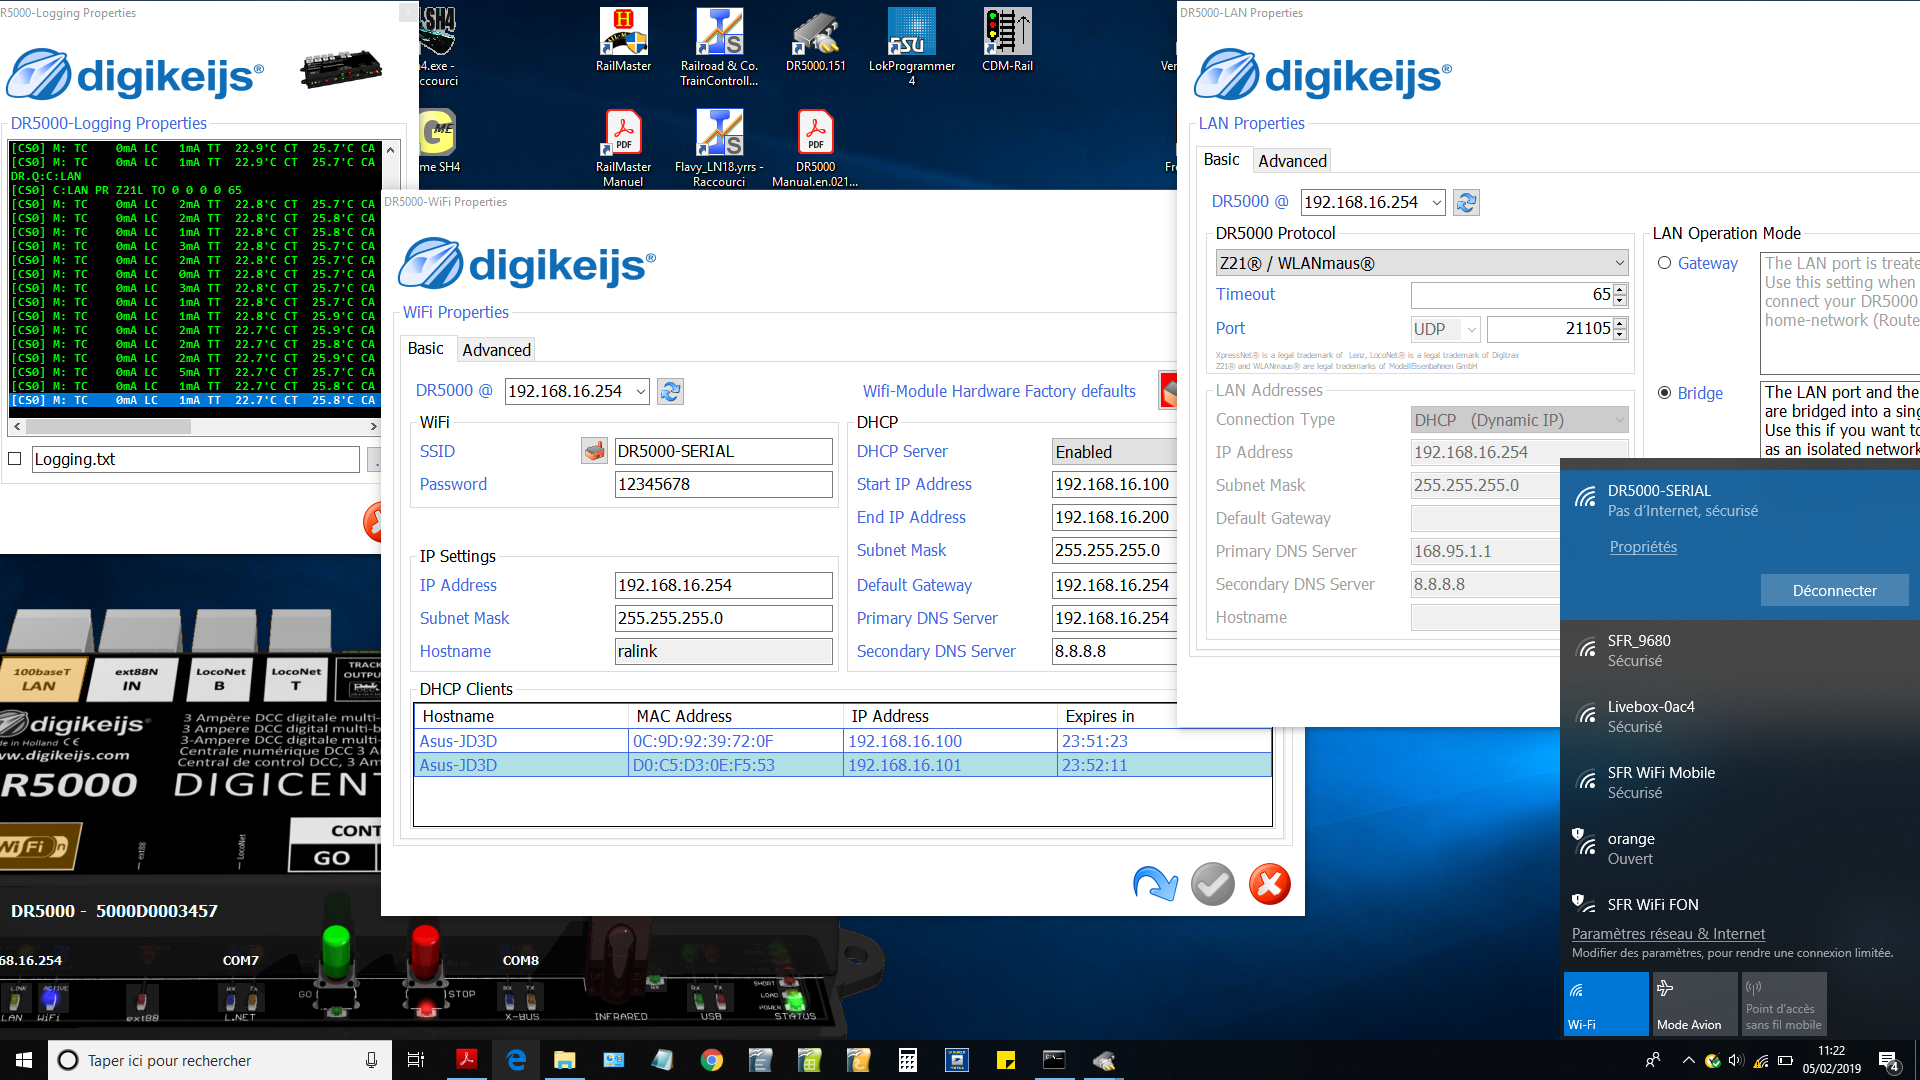Launch the DR5000.151 desktop shortcut
1920x1080 pixels.
point(815,40)
